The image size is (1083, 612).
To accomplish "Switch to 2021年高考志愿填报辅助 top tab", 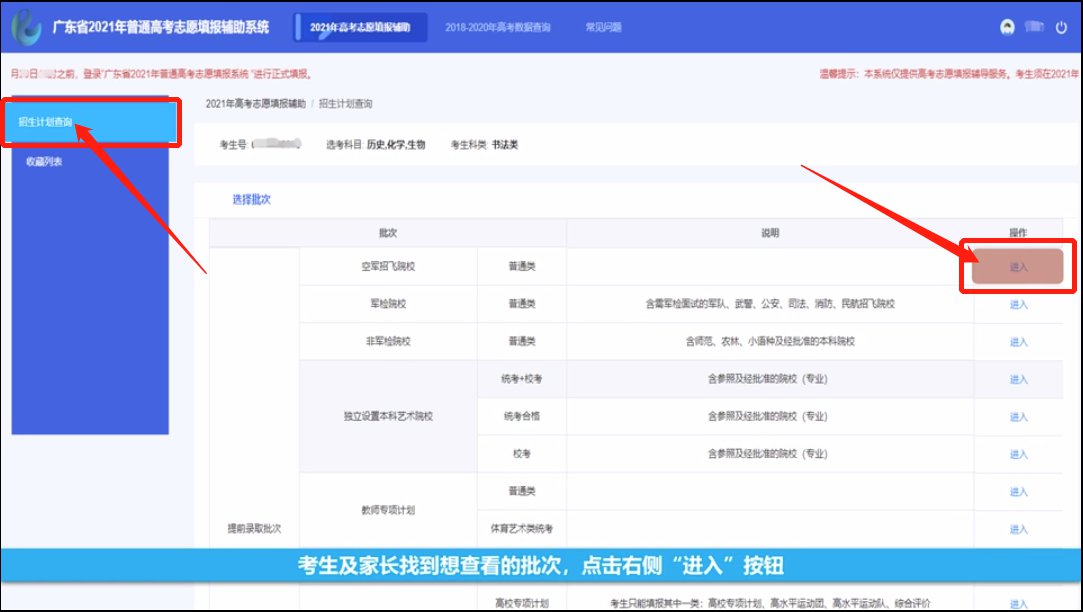I will point(360,27).
